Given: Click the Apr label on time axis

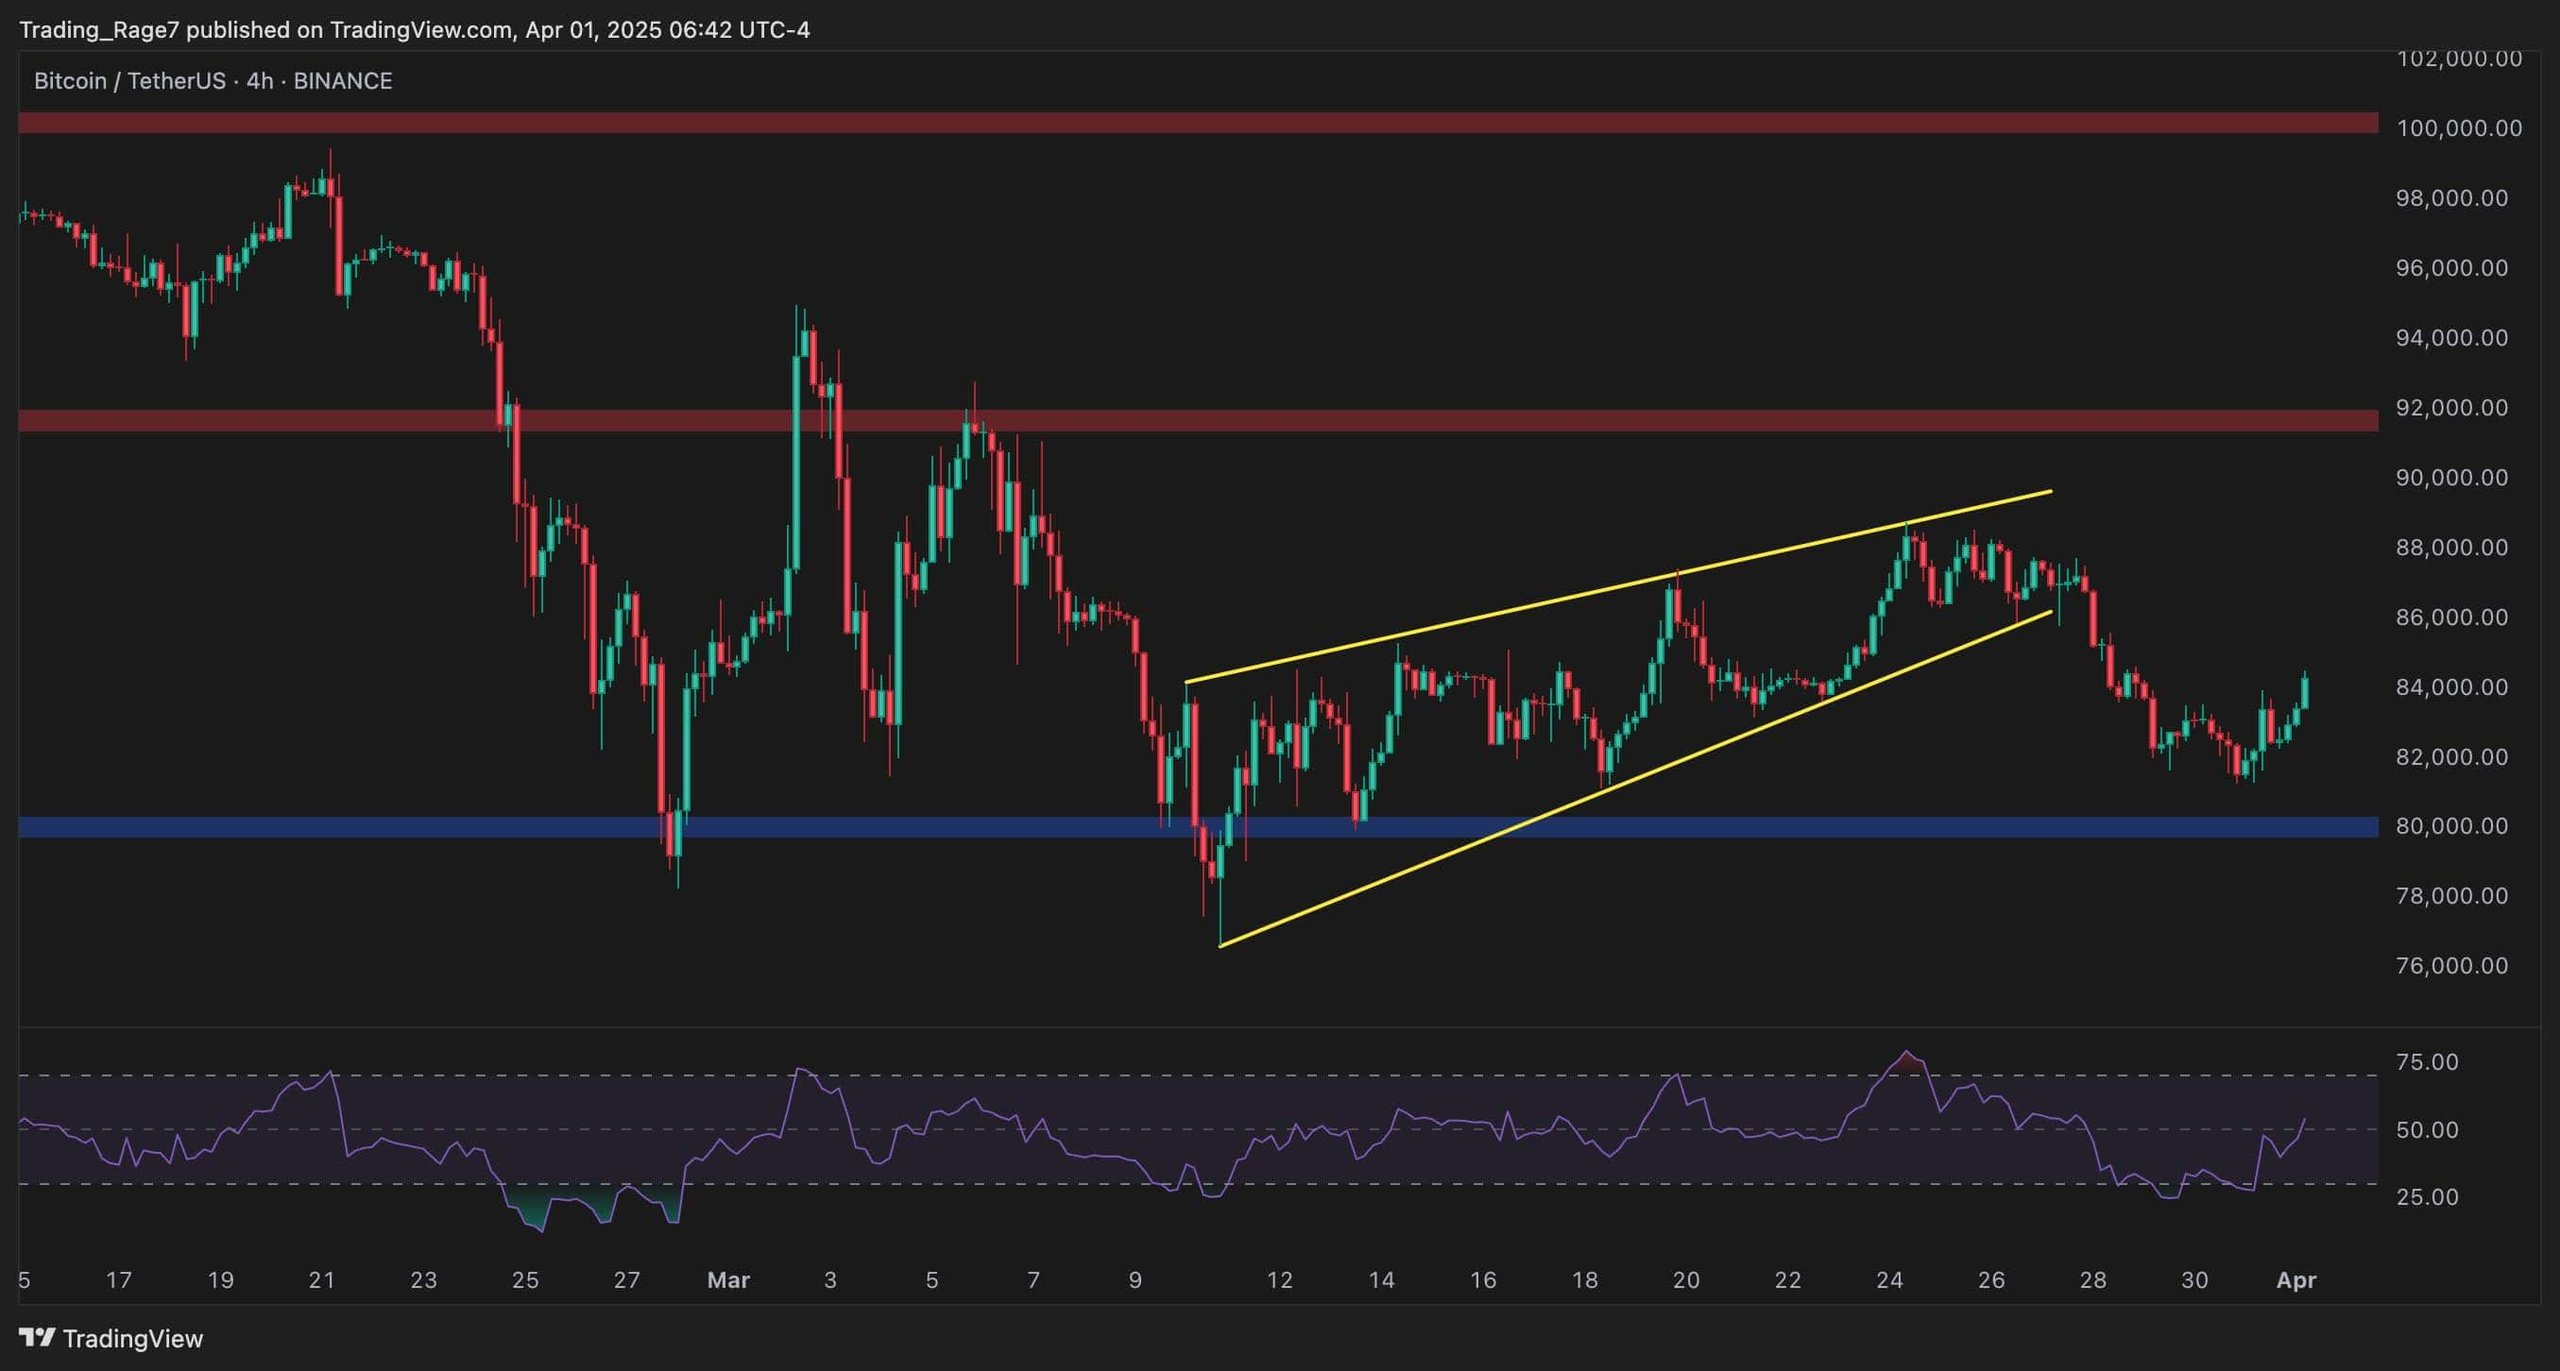Looking at the screenshot, I should pos(2296,1280).
